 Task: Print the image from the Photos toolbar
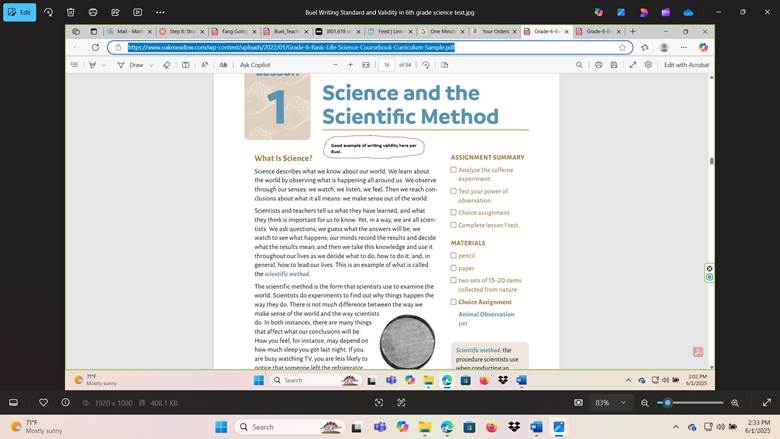click(93, 12)
